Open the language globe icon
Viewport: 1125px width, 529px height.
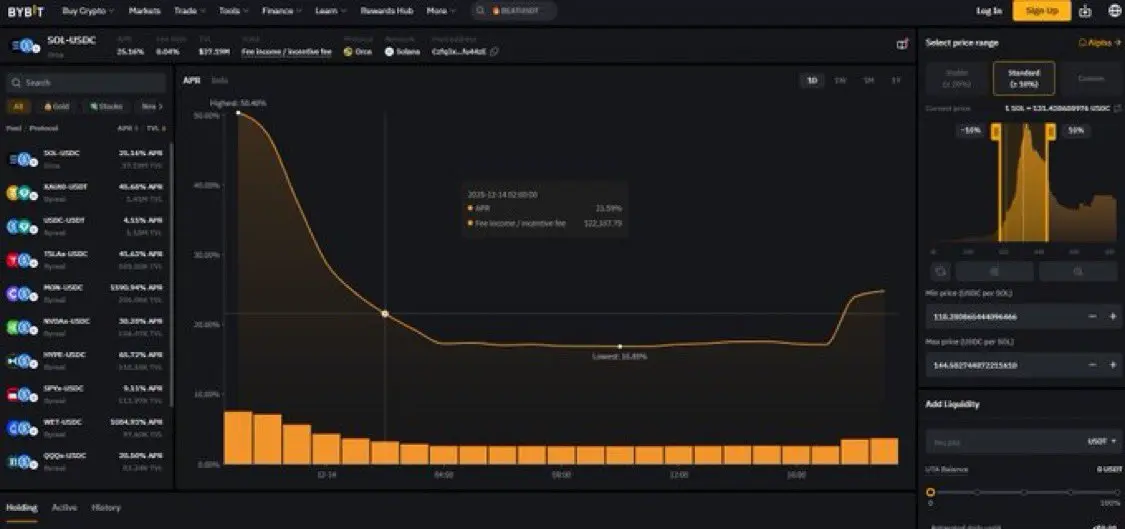click(1114, 11)
